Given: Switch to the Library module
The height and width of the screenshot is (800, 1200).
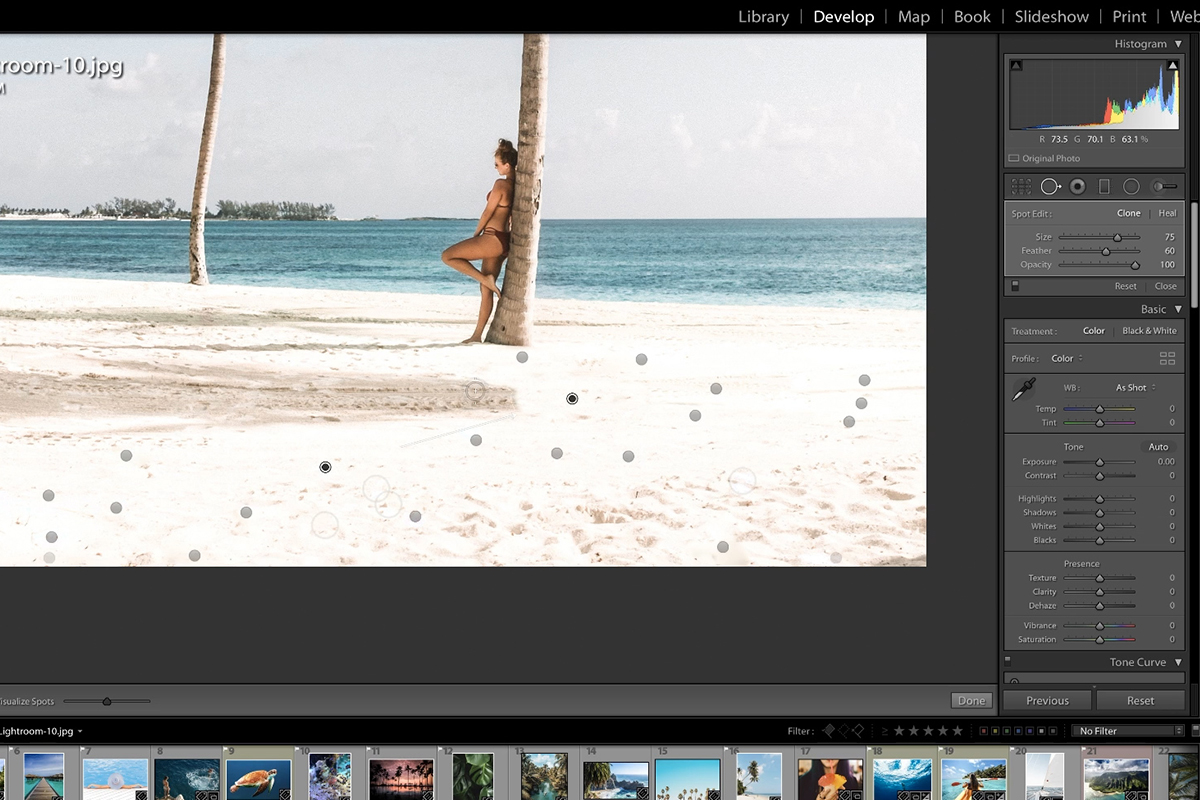Looking at the screenshot, I should pos(763,16).
